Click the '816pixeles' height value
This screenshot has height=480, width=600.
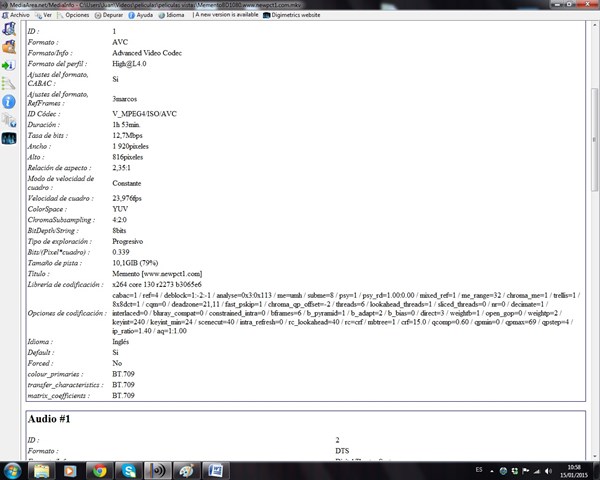coord(127,157)
